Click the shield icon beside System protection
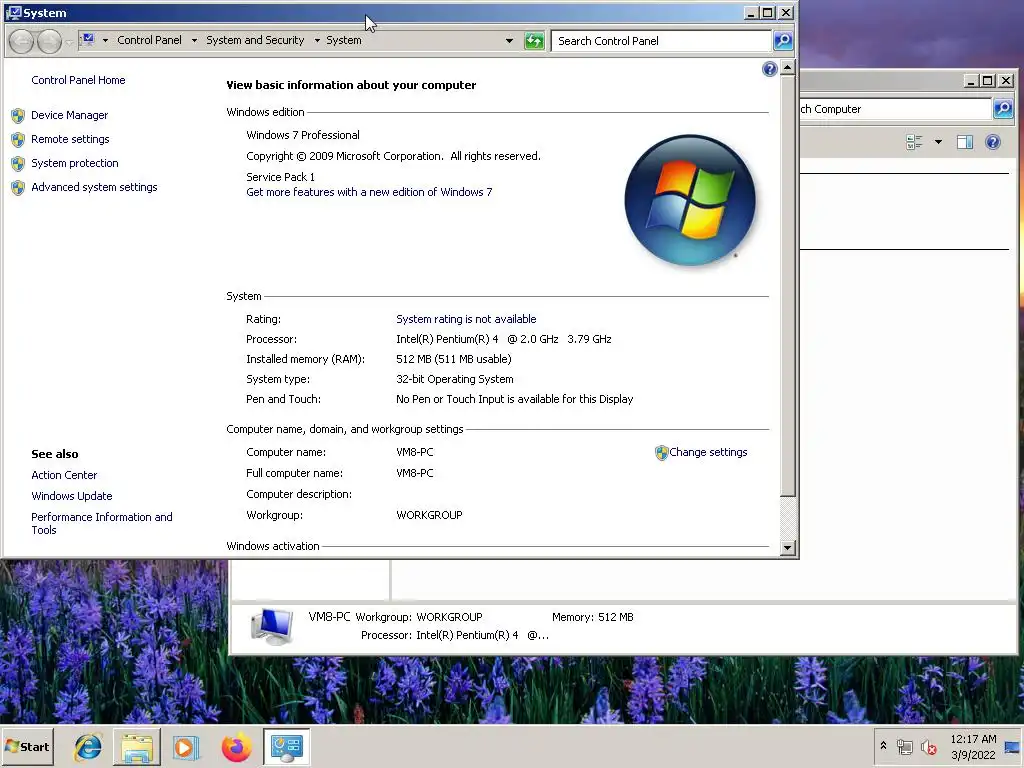The height and width of the screenshot is (768, 1024). (18, 164)
